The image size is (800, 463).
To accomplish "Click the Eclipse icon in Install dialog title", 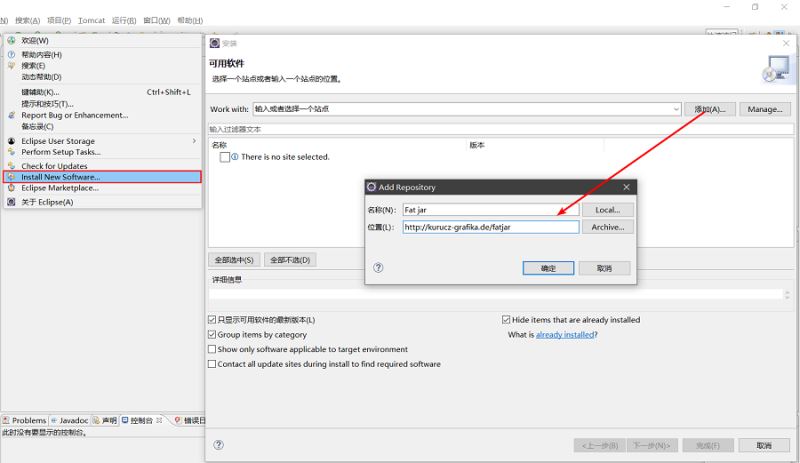I will pos(215,43).
